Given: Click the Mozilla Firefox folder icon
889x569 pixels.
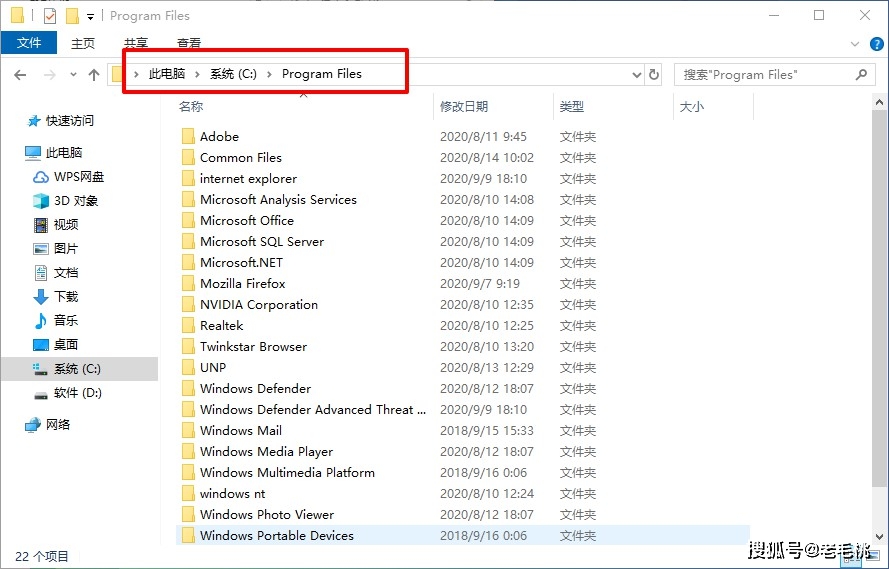Looking at the screenshot, I should coord(188,283).
